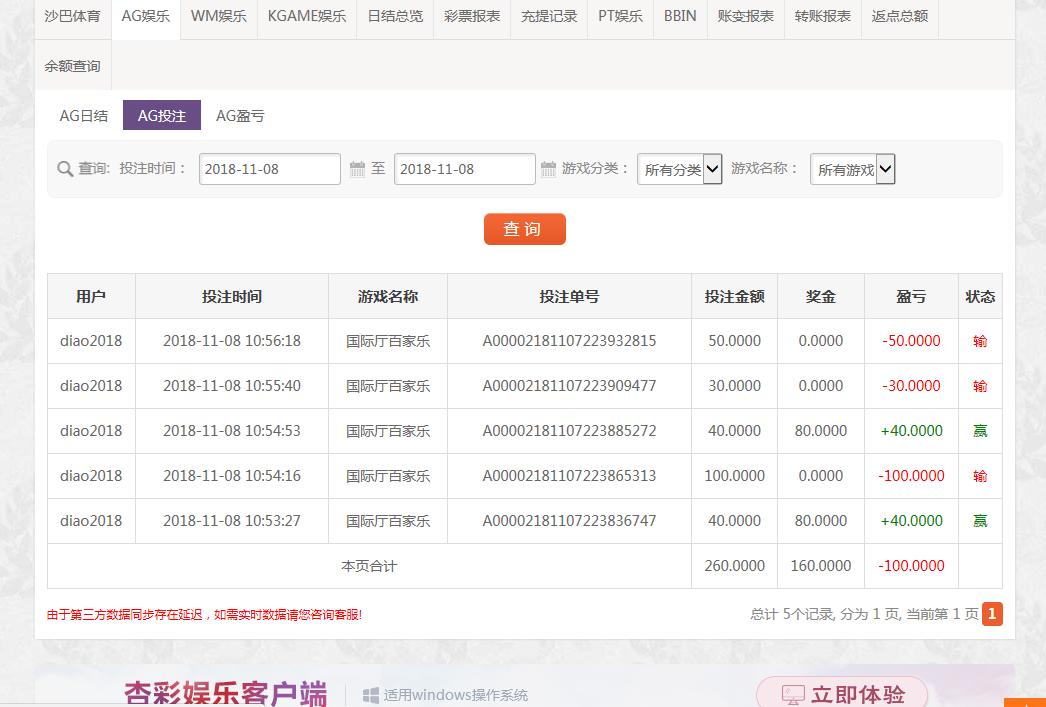Screen dimensions: 1046x707
Task: Expand the 所有游戏 game name dropdown
Action: click(853, 169)
